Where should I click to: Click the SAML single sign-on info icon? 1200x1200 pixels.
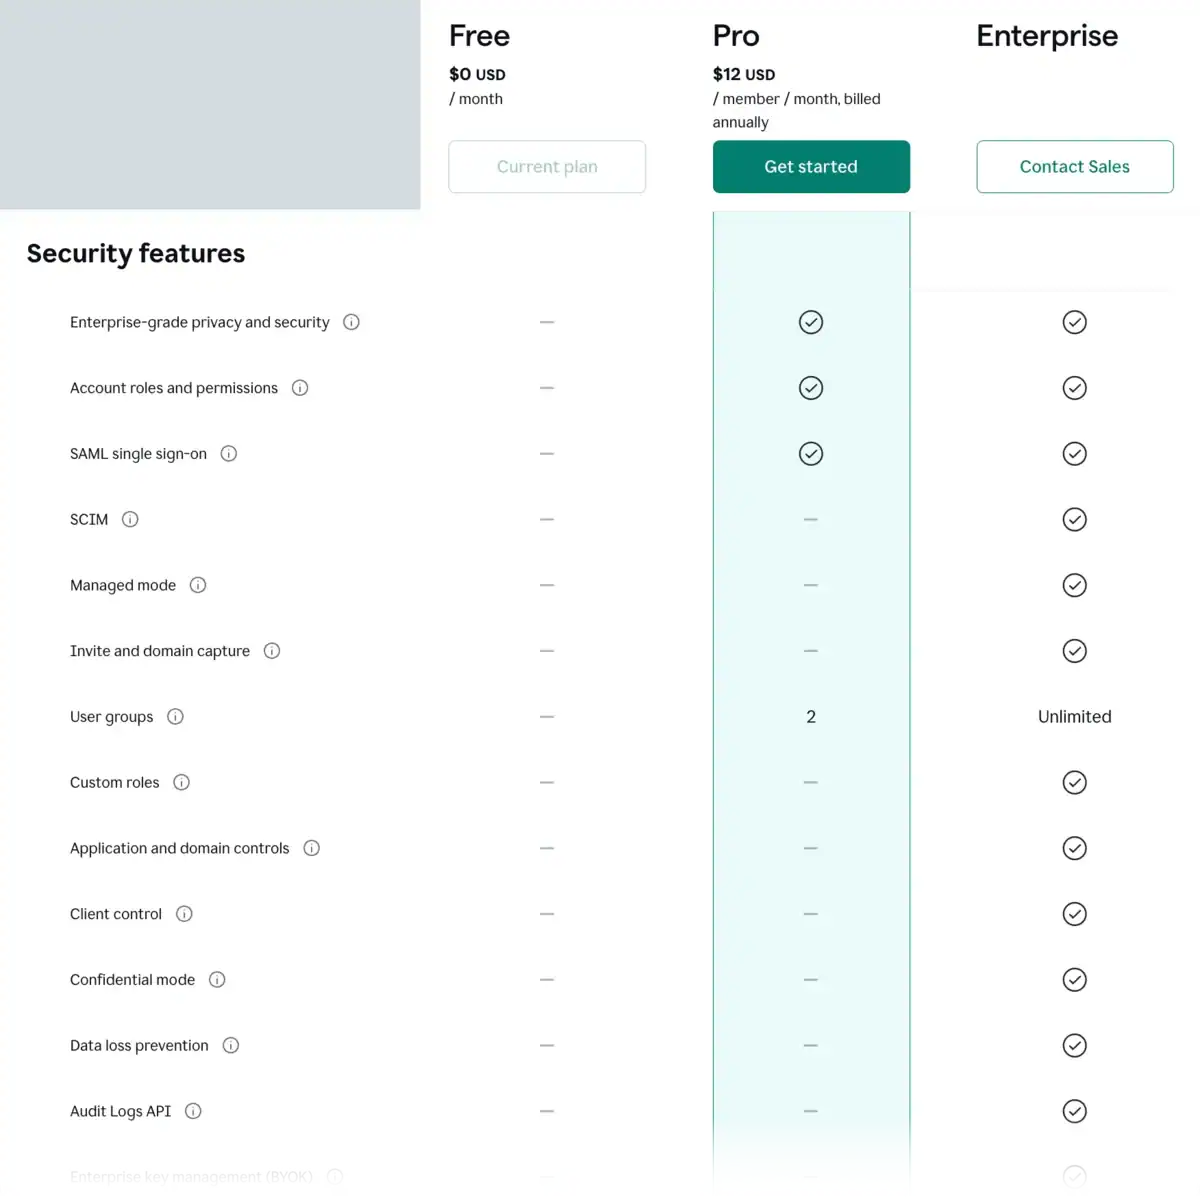(x=229, y=453)
